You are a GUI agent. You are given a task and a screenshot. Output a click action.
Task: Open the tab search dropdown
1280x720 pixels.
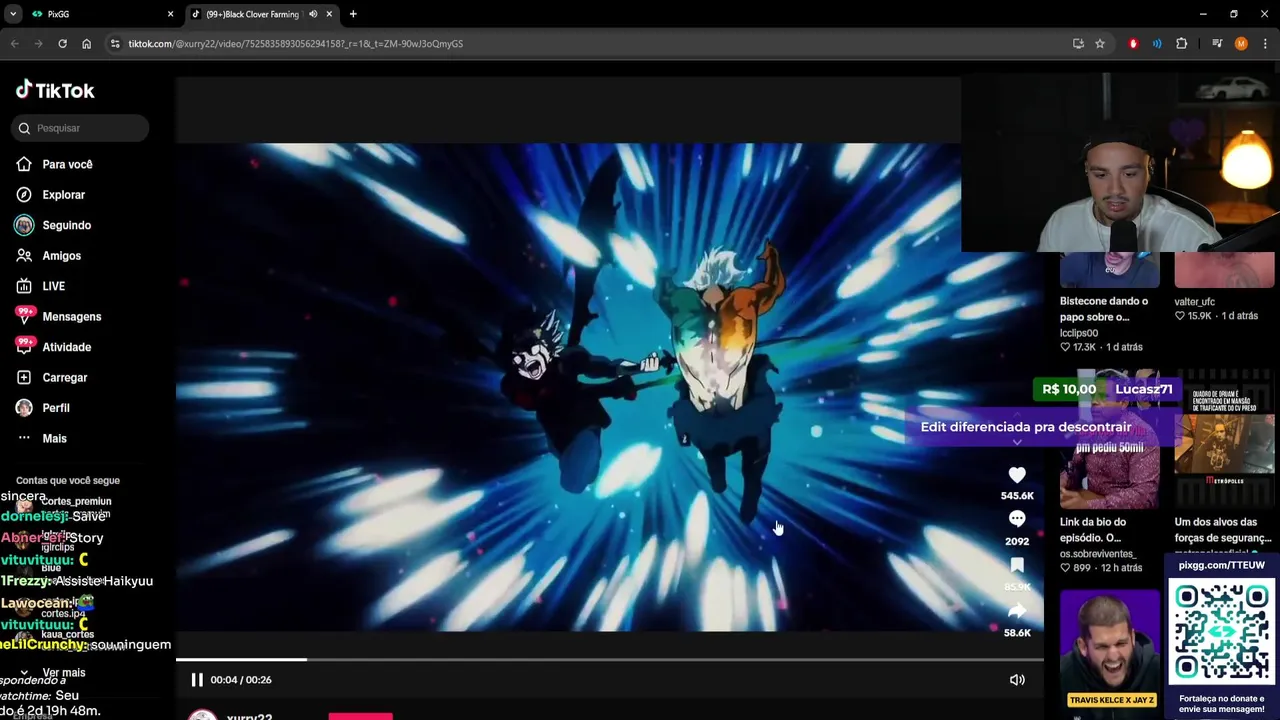(13, 14)
